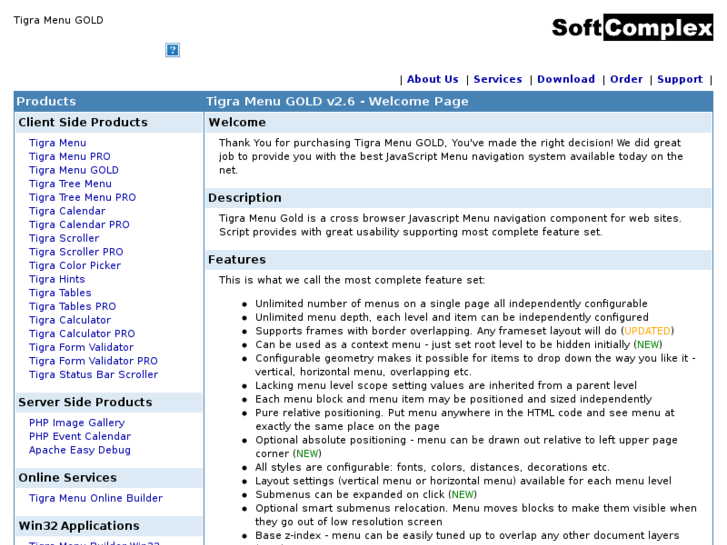Viewport: 727px width, 545px height.
Task: Click the Server Side Products heading
Action: click(x=85, y=402)
